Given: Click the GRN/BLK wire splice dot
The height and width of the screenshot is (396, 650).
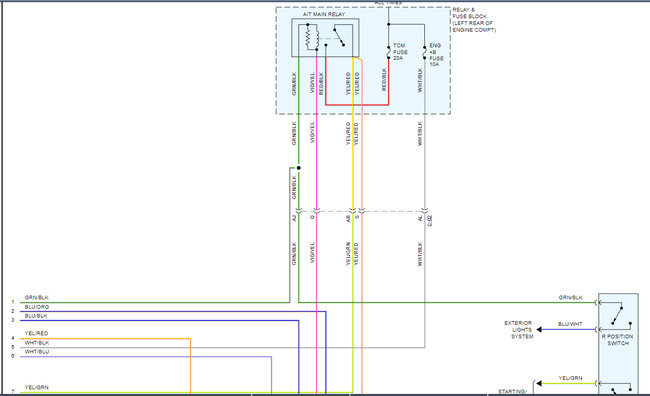Looking at the screenshot, I should coord(298,168).
